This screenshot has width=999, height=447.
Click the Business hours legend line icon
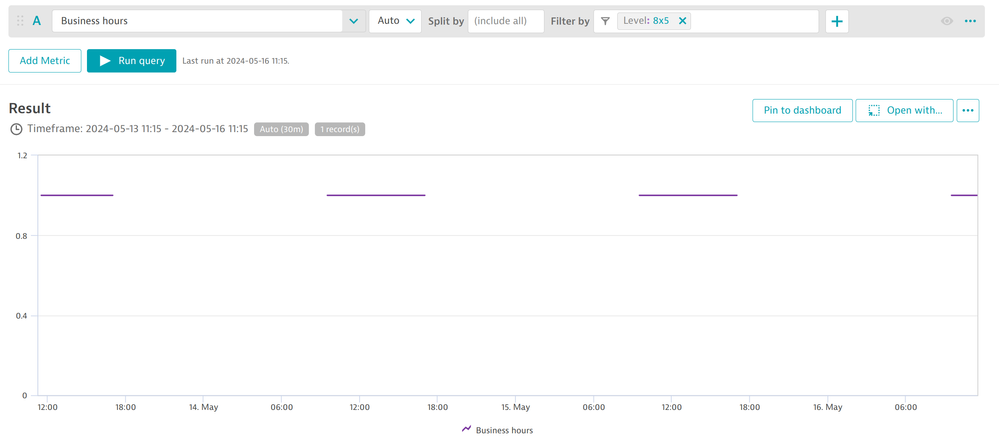pyautogui.click(x=466, y=429)
